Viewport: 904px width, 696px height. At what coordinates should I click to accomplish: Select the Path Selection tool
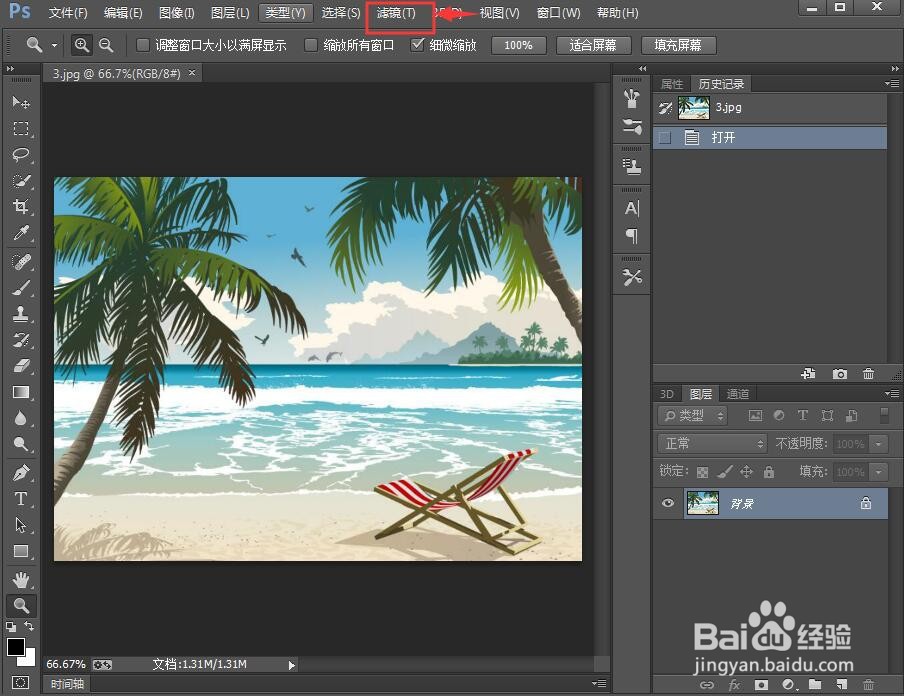coord(21,525)
